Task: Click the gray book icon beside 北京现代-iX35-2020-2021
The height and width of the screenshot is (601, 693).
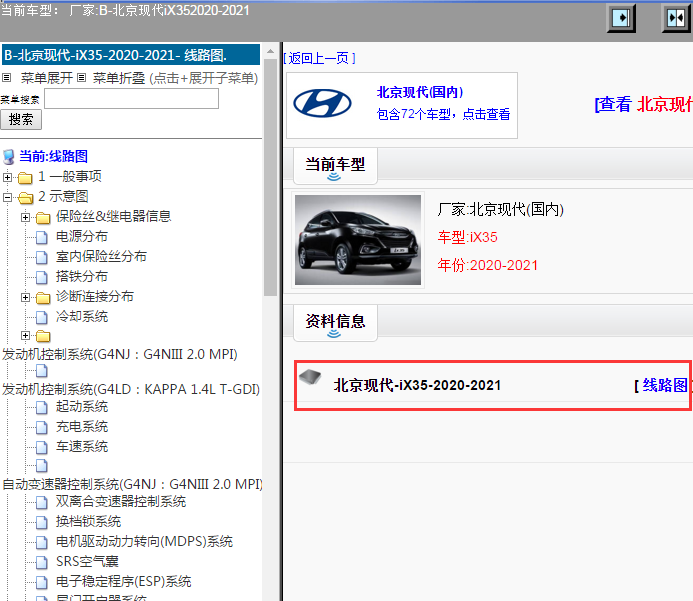Action: [x=310, y=377]
